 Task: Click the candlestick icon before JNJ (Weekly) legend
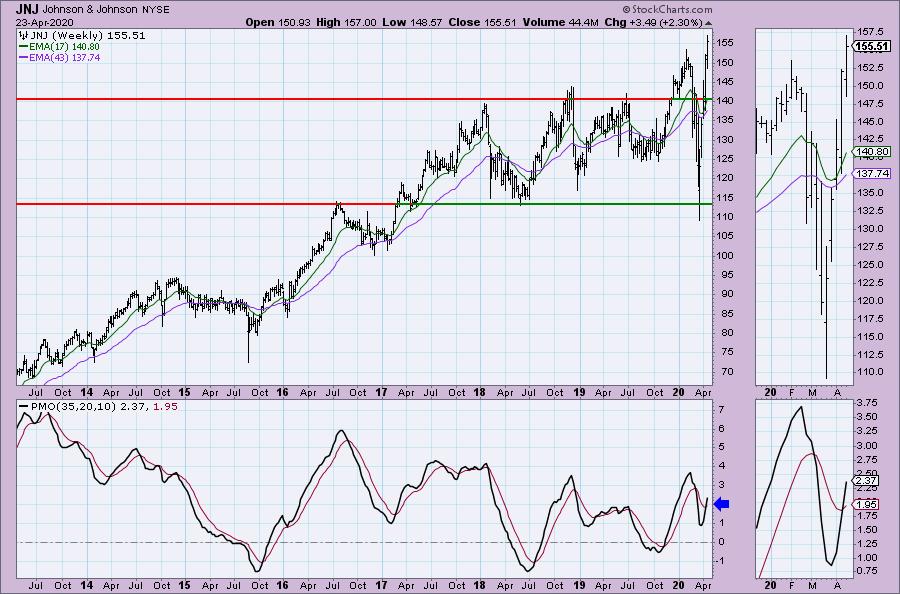[x=23, y=36]
